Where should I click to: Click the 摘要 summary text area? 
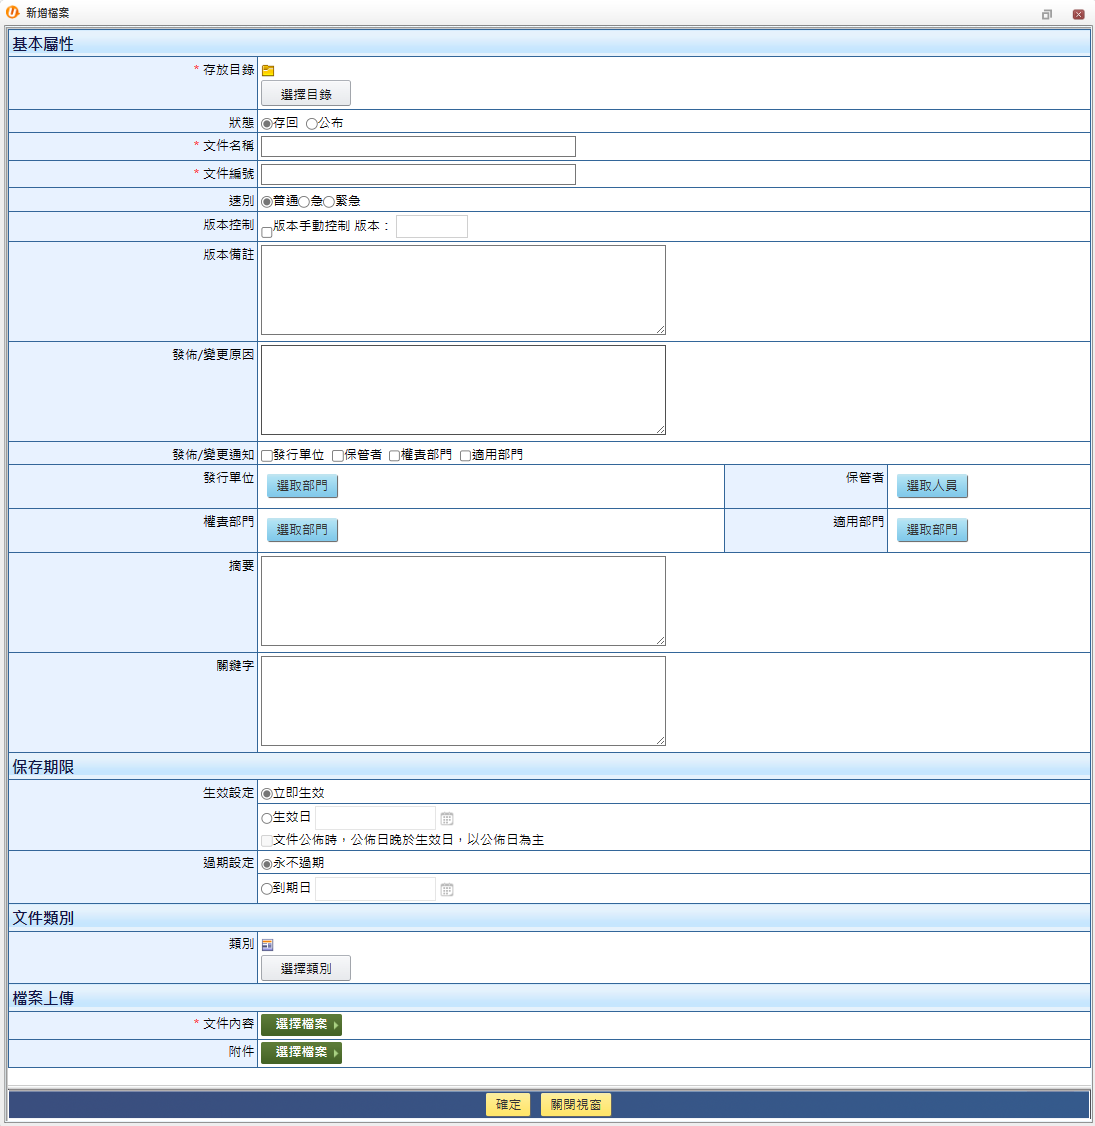click(x=463, y=601)
